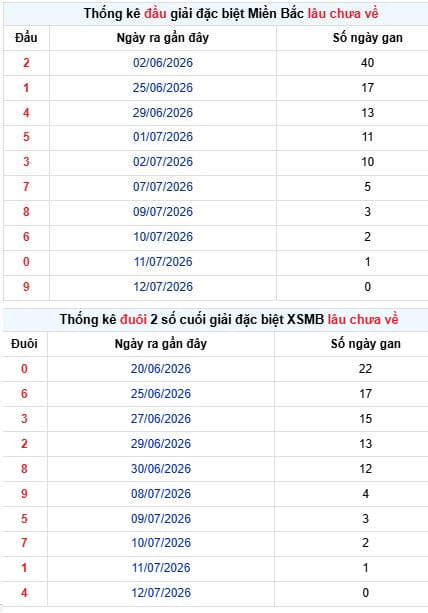This screenshot has width=428, height=613.
Task: Click the 'Số ngày gan' header in the top table
Action: coord(367,38)
